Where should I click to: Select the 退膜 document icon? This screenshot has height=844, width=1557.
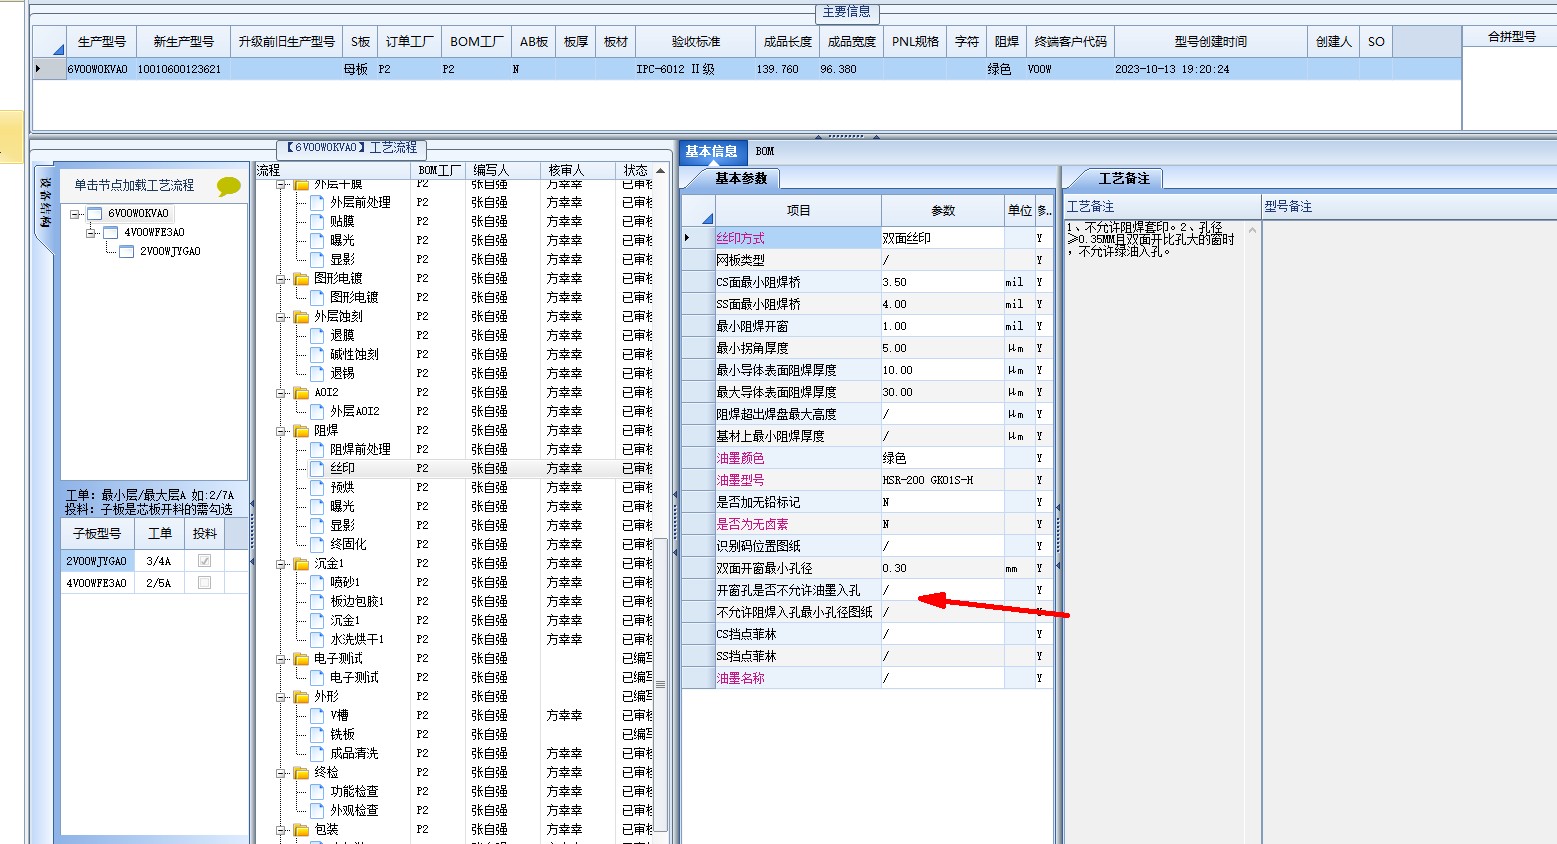tap(317, 335)
